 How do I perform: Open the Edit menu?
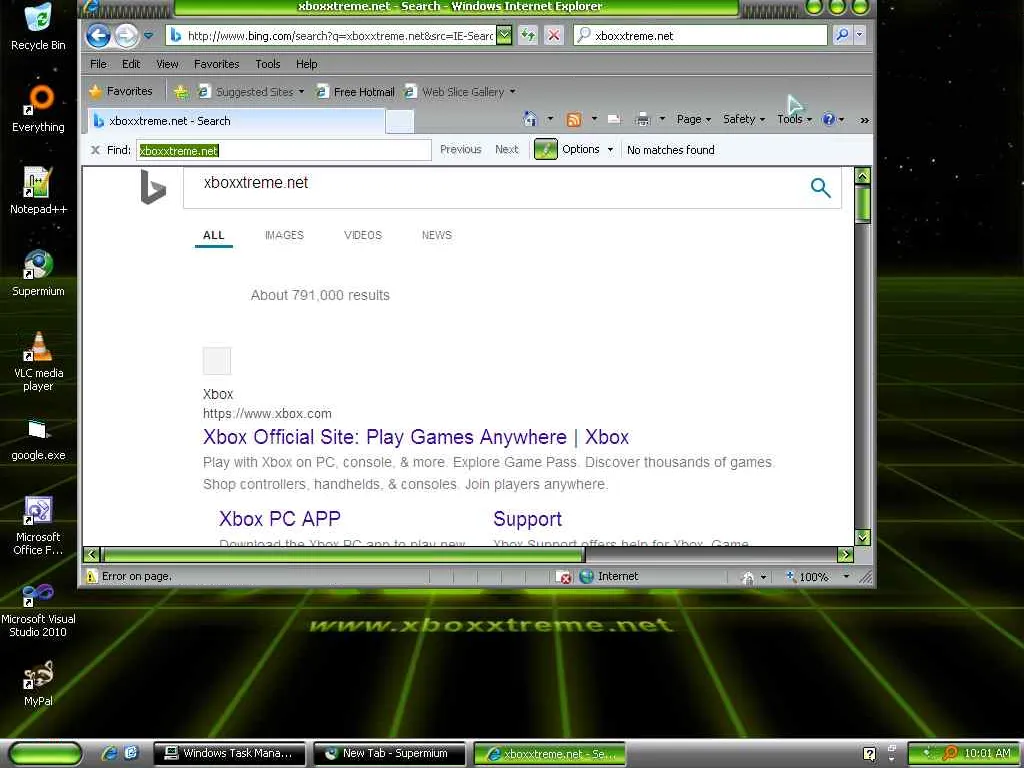tap(131, 64)
